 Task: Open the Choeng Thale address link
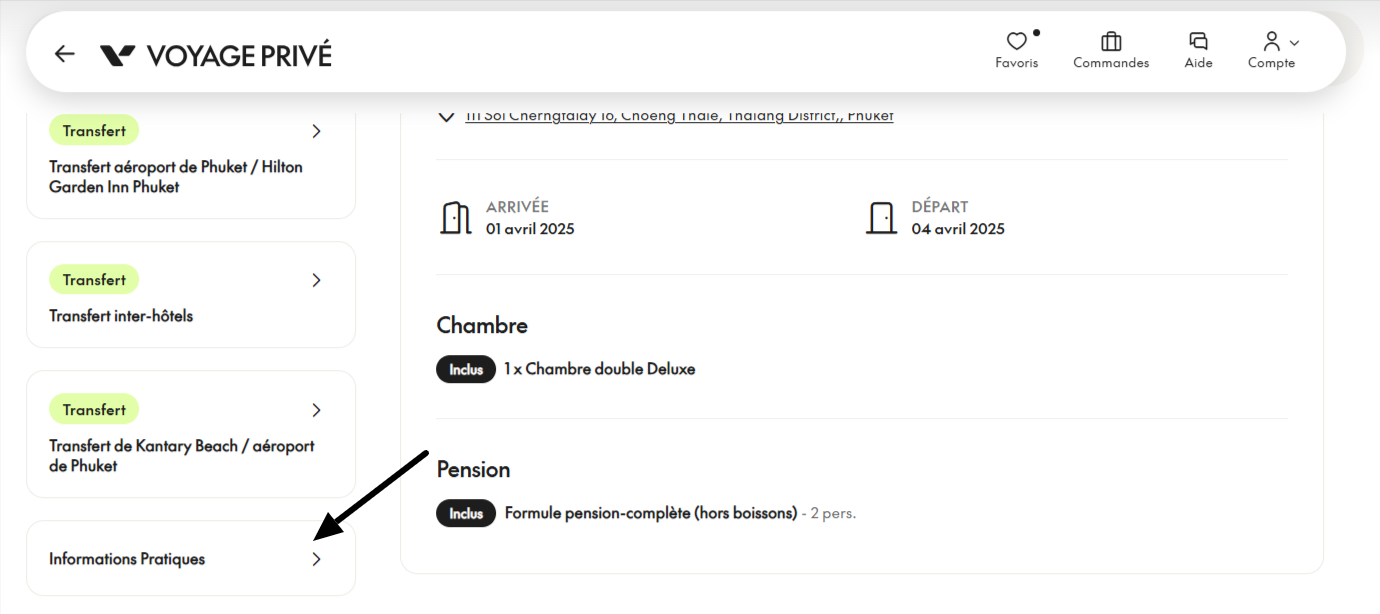click(x=679, y=116)
